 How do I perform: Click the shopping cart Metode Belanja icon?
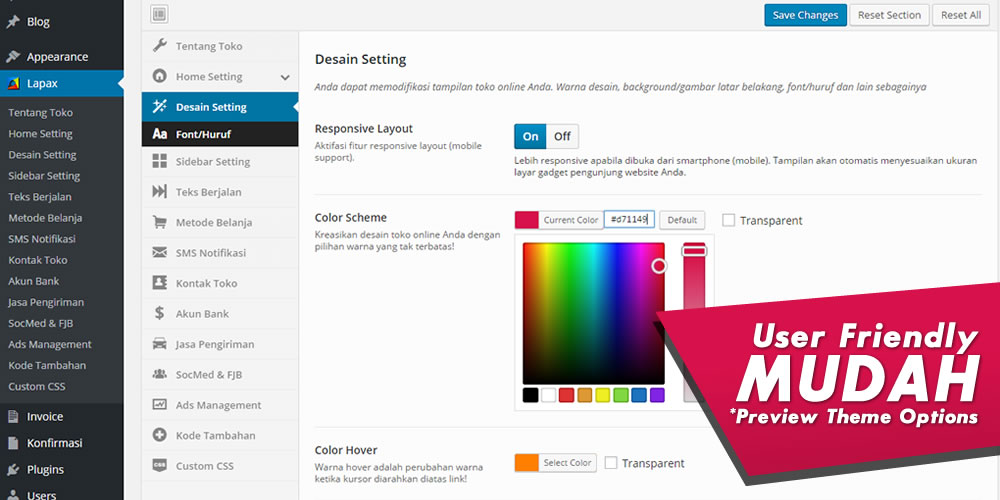pos(159,222)
